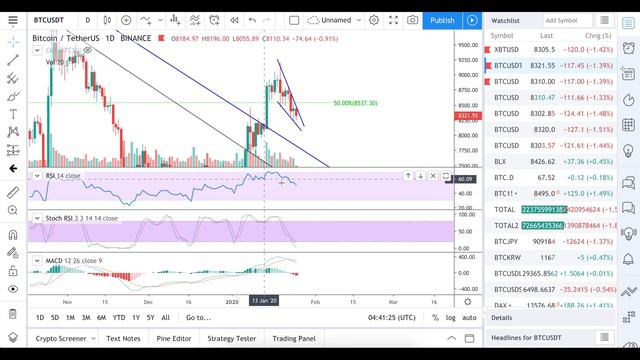
Task: Click the redo arrow
Action: click(266, 20)
